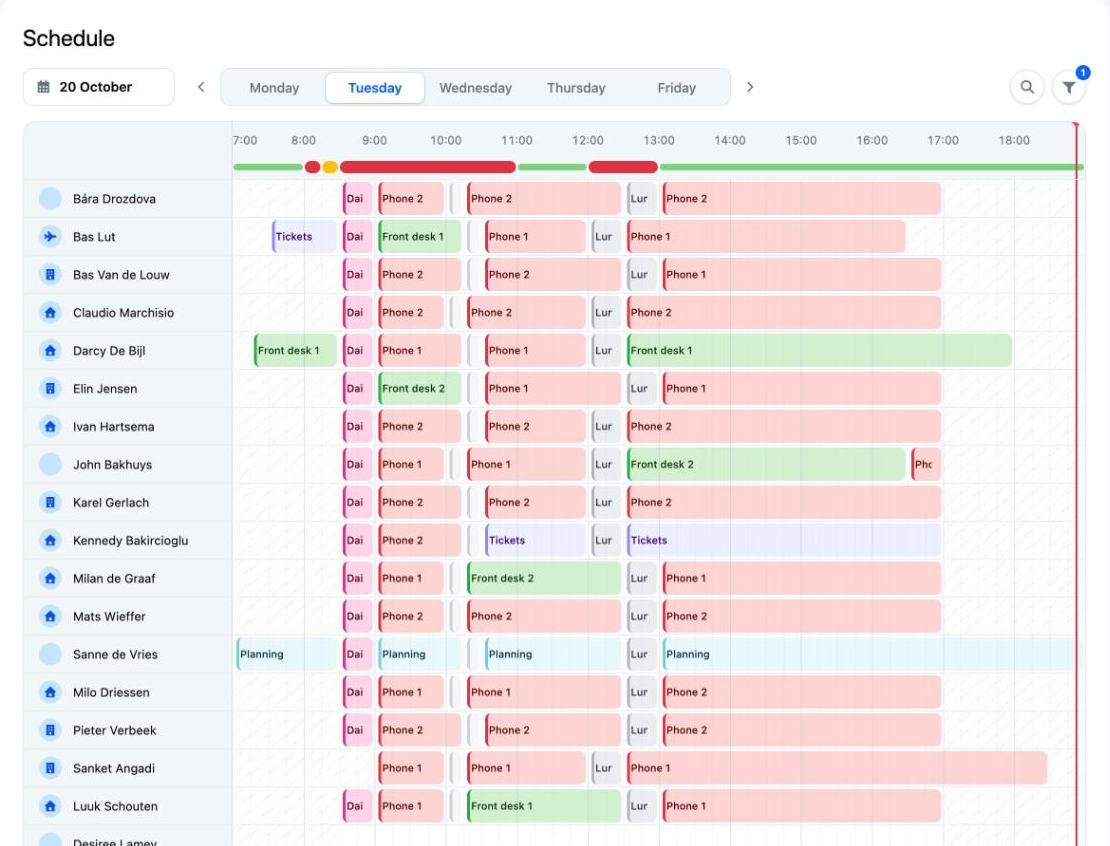This screenshot has height=846, width=1110.
Task: Open the search magnifier icon
Action: pos(1026,87)
